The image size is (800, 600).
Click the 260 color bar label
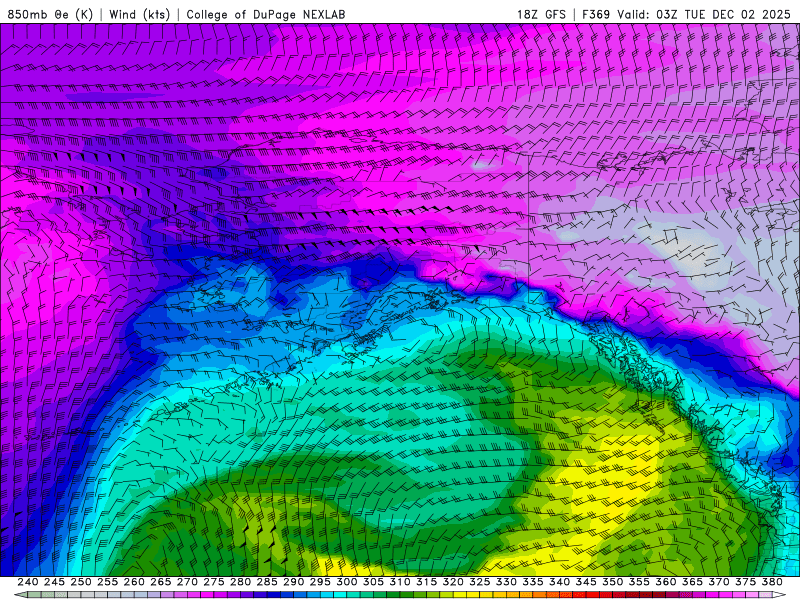point(134,582)
